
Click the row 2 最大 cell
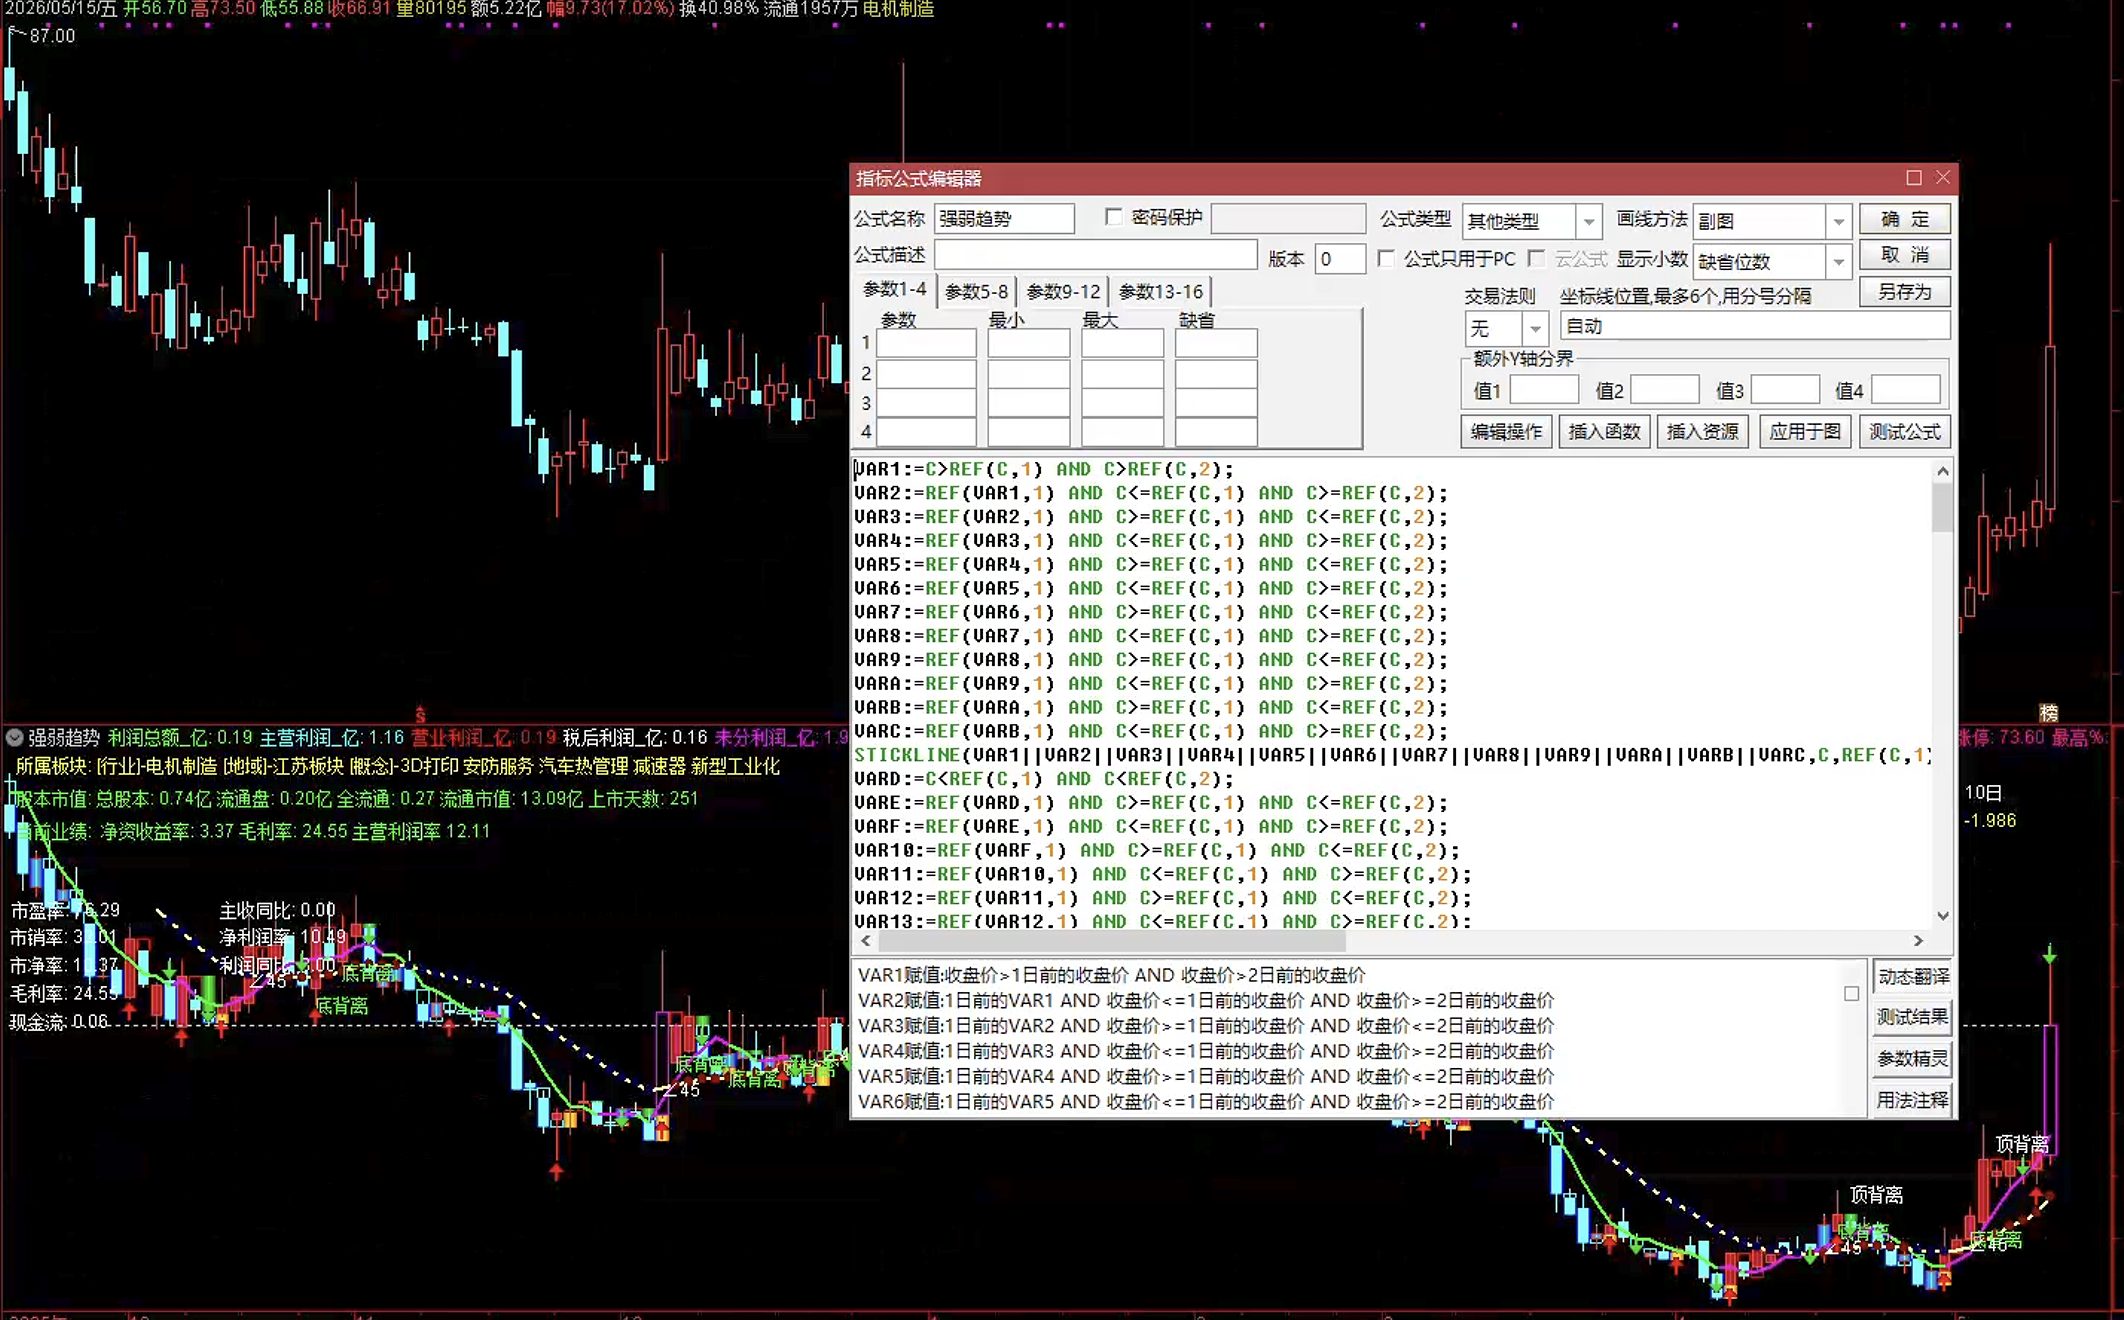1122,374
